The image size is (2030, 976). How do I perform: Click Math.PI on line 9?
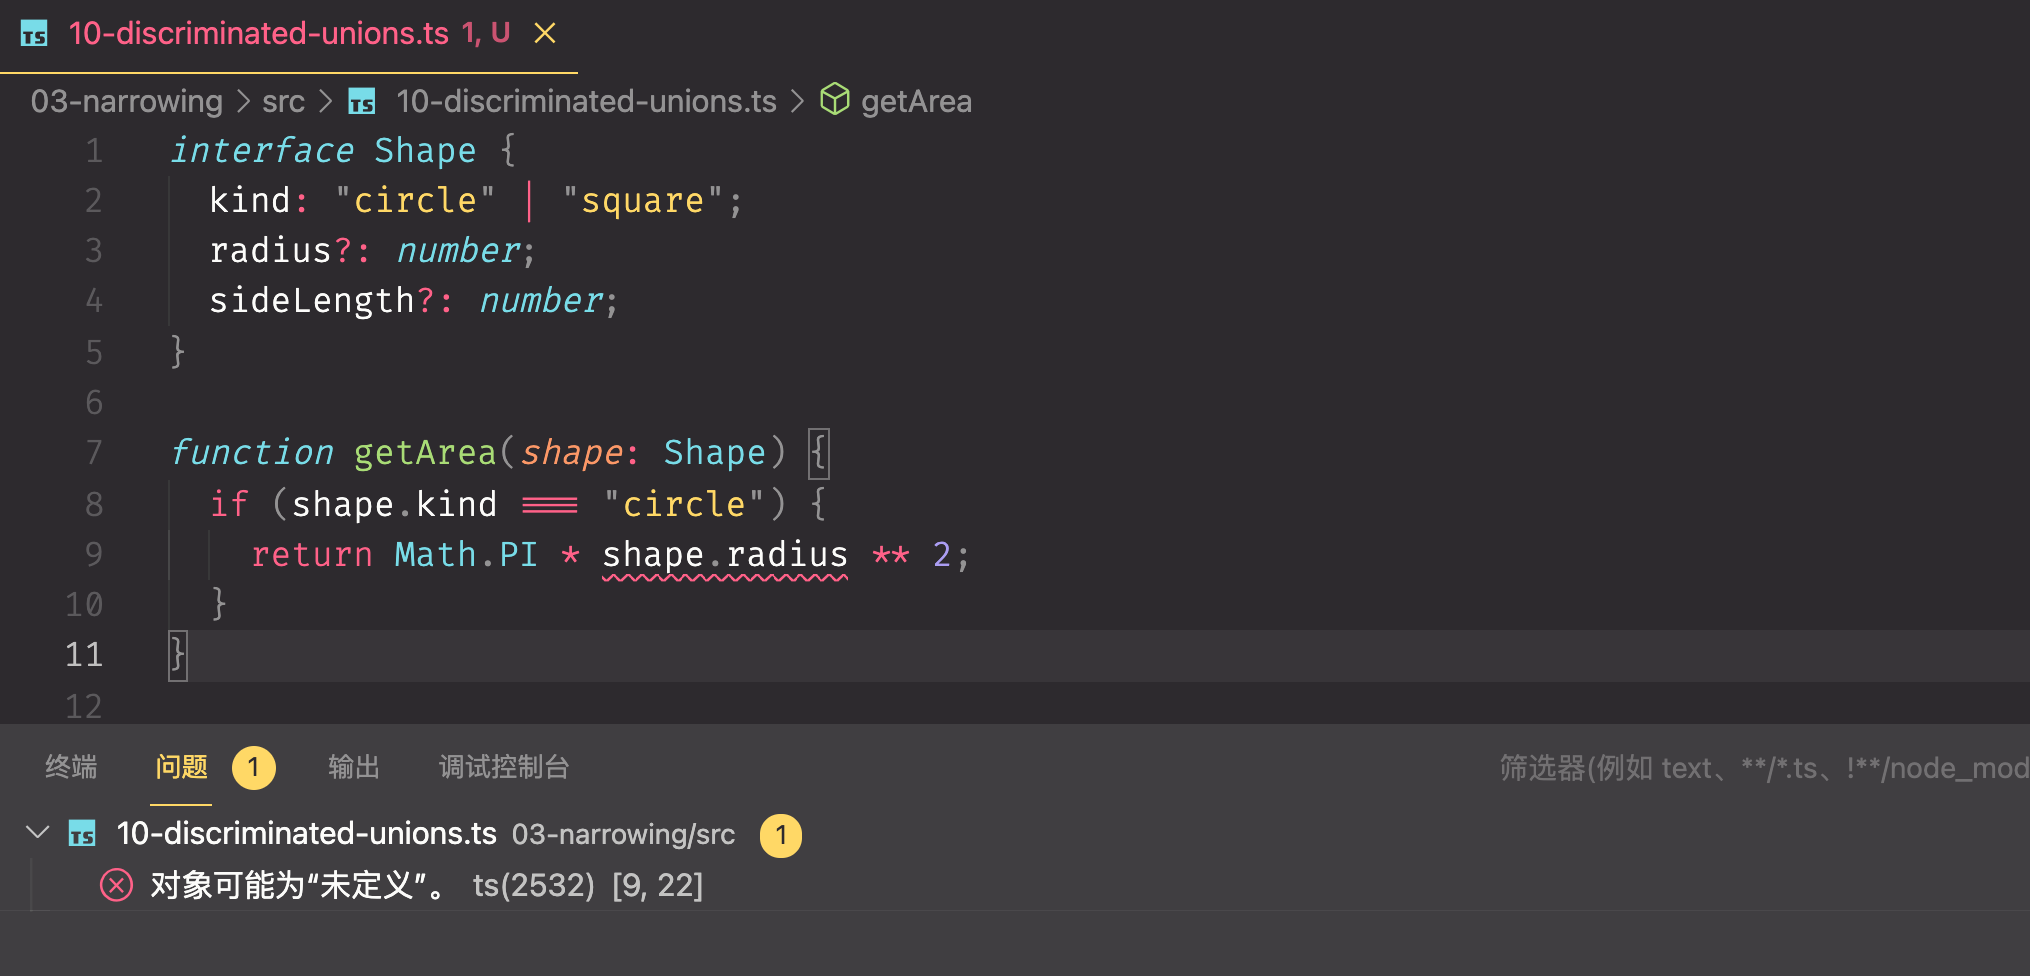tap(466, 555)
